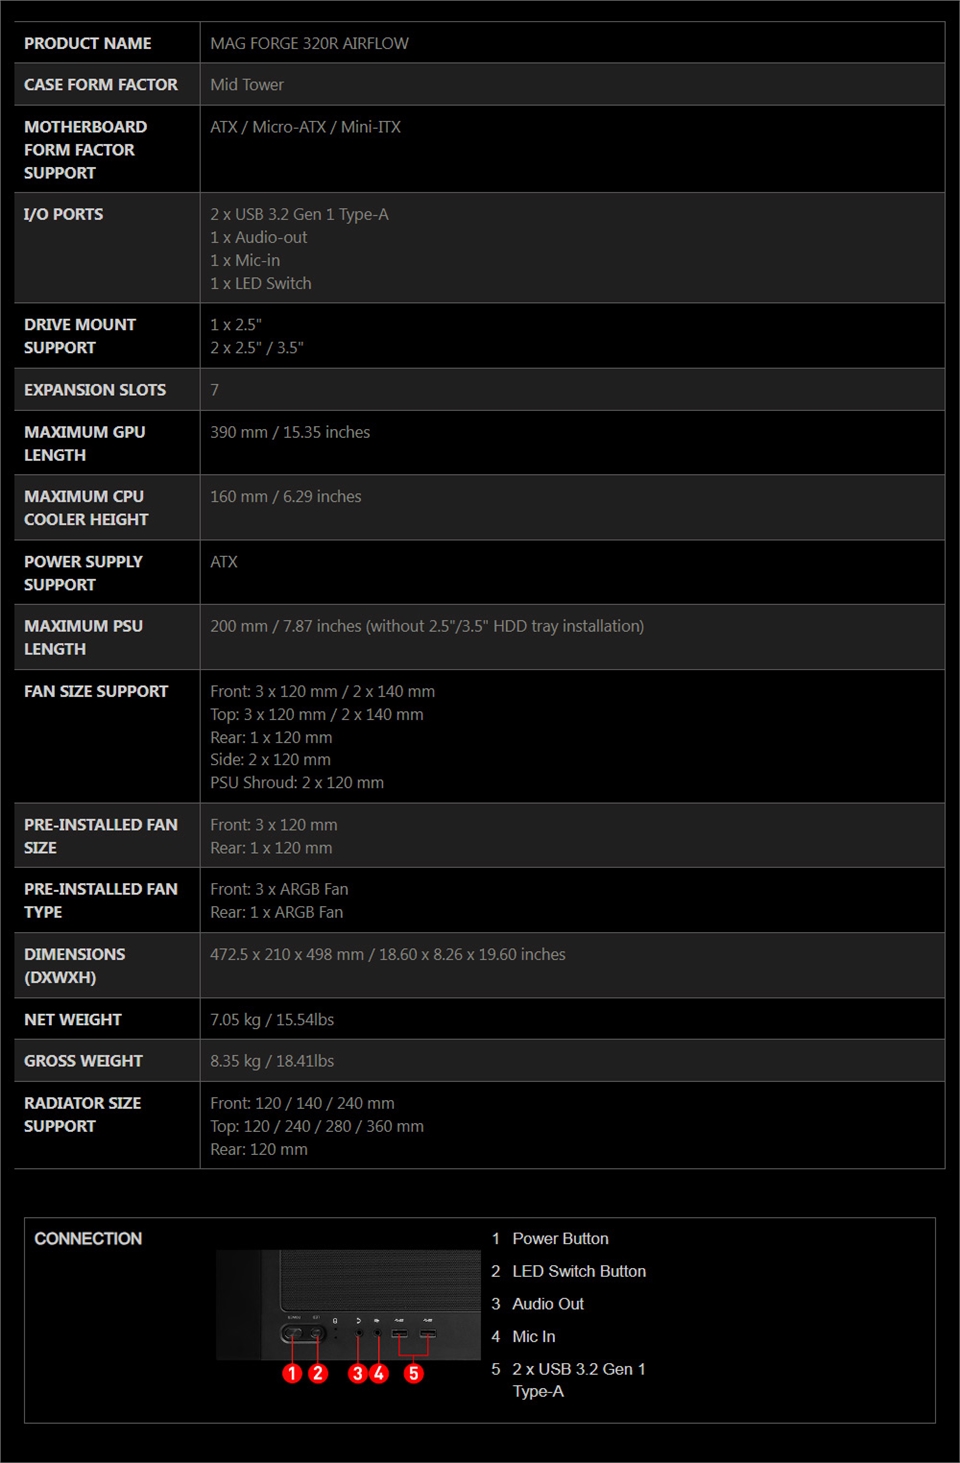Click the EXPANSION SLOTS row label
Screen dimensions: 960x1463
95,390
